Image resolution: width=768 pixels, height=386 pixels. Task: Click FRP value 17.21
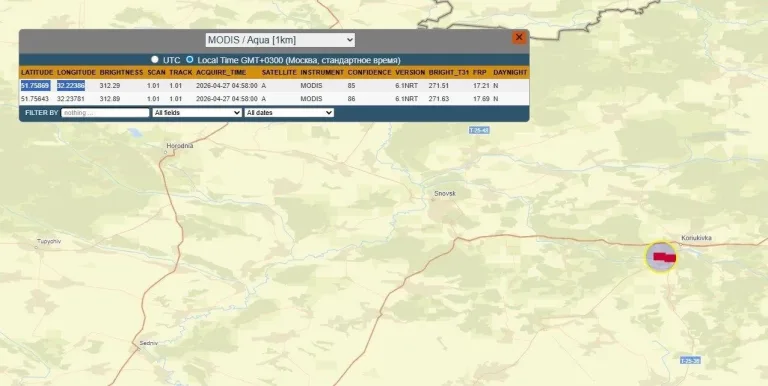pyautogui.click(x=481, y=86)
